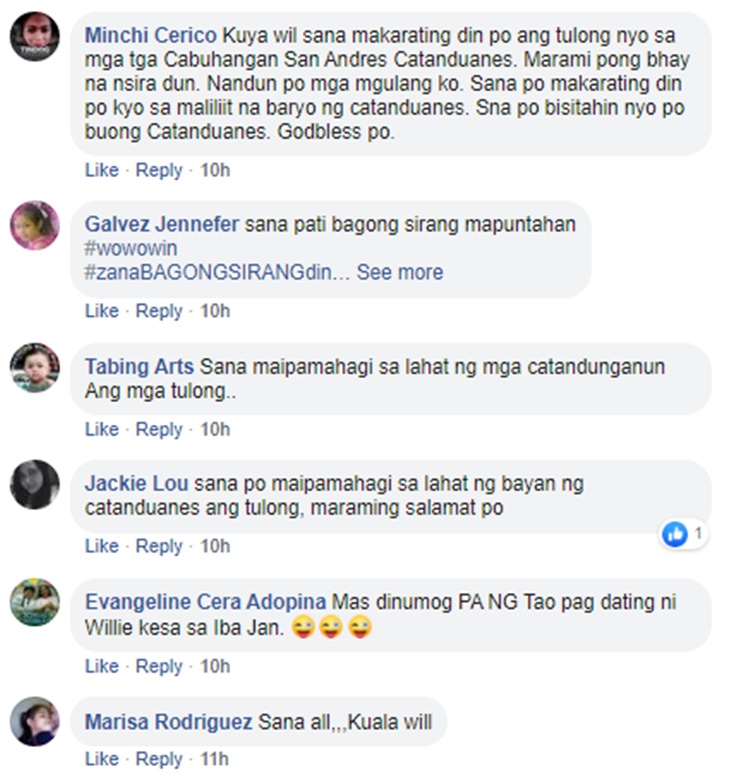Open Galvez Jennefer's profile avatar
The height and width of the screenshot is (776, 750).
35,225
